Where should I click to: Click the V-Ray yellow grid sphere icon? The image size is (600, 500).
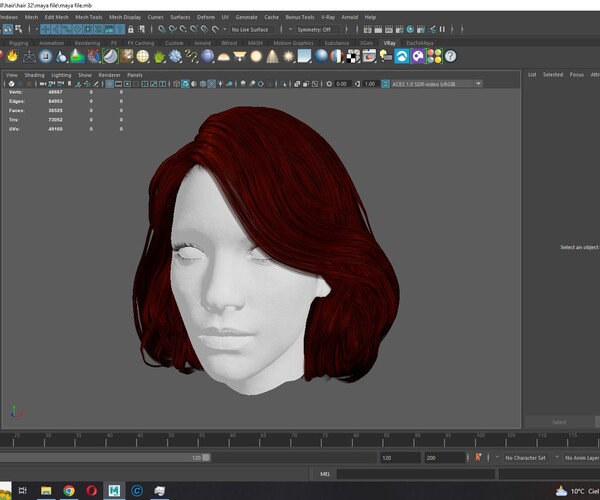[x=142, y=56]
